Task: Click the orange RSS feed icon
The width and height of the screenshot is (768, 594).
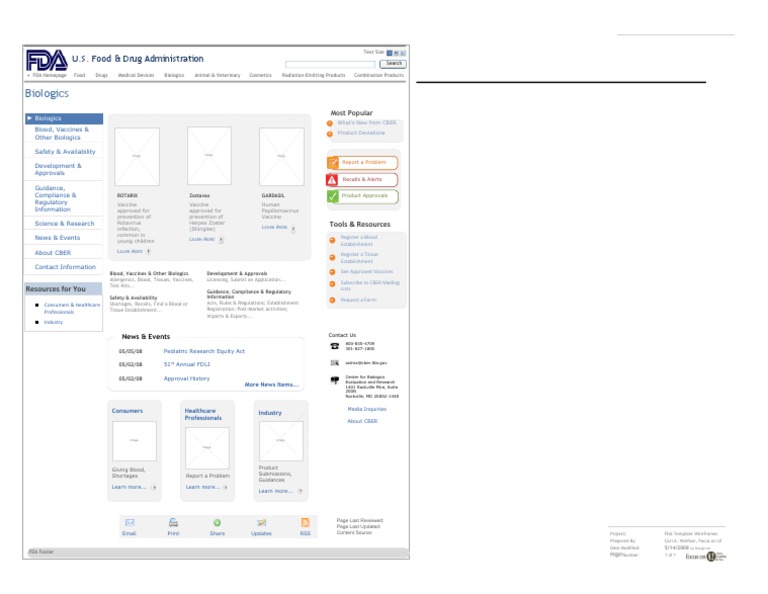Action: click(x=305, y=523)
